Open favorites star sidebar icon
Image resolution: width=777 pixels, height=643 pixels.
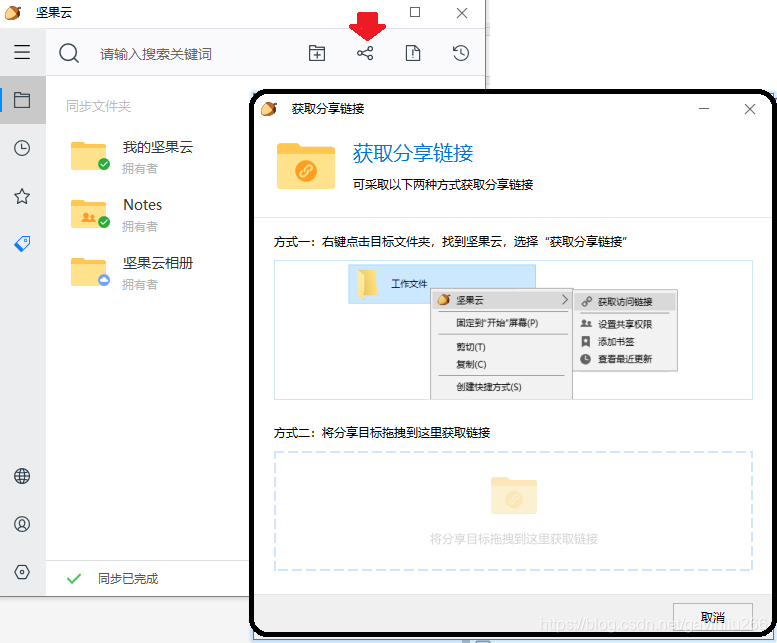pos(22,196)
